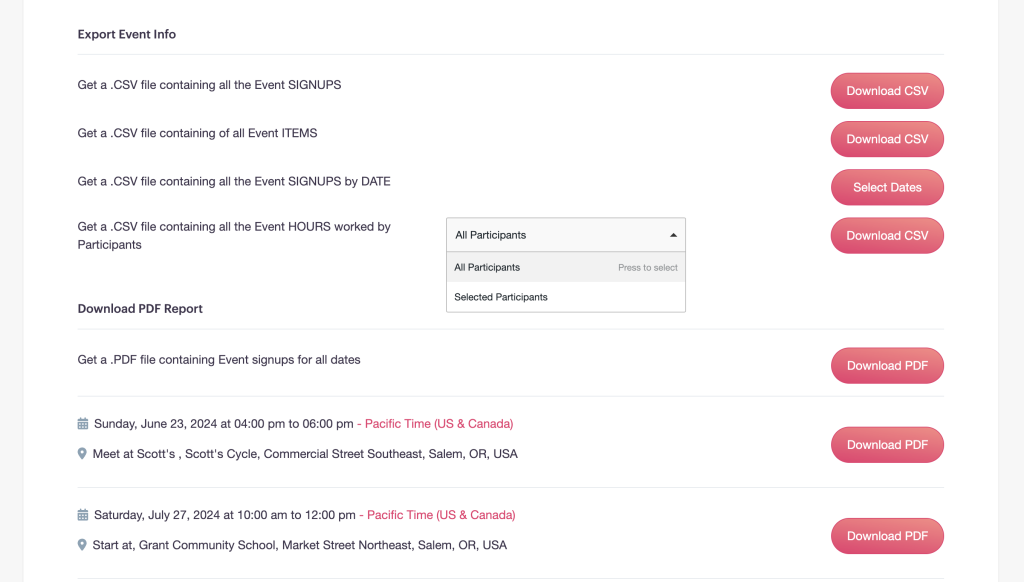Click Pacific Time link on July 27 event

tap(440, 515)
